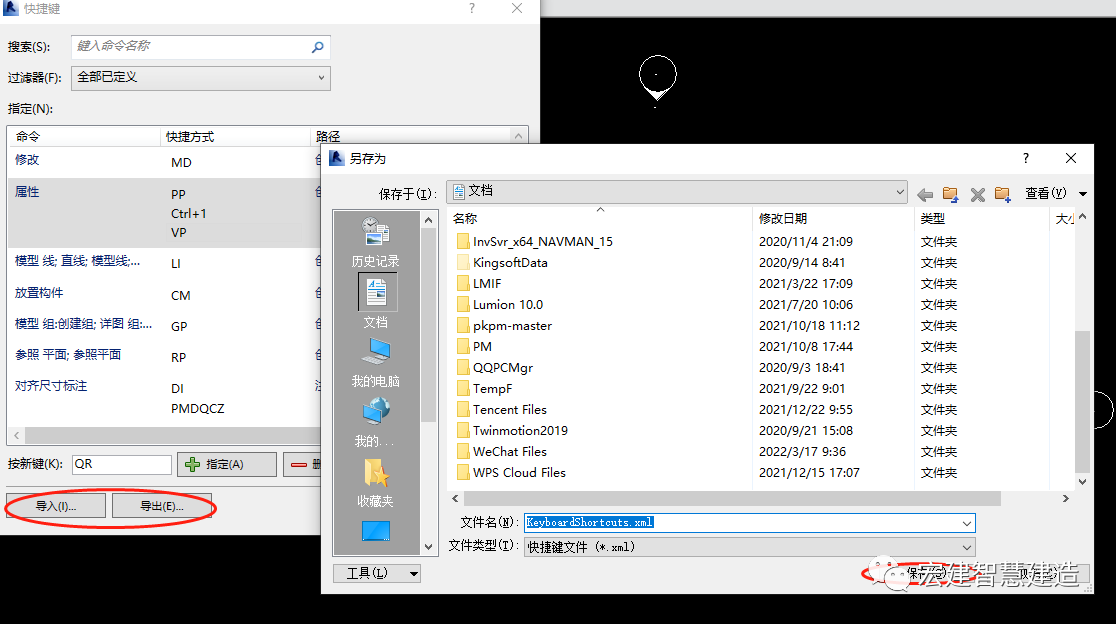Open My Computer (我的电脑) places icon
This screenshot has width=1116, height=624.
point(376,352)
